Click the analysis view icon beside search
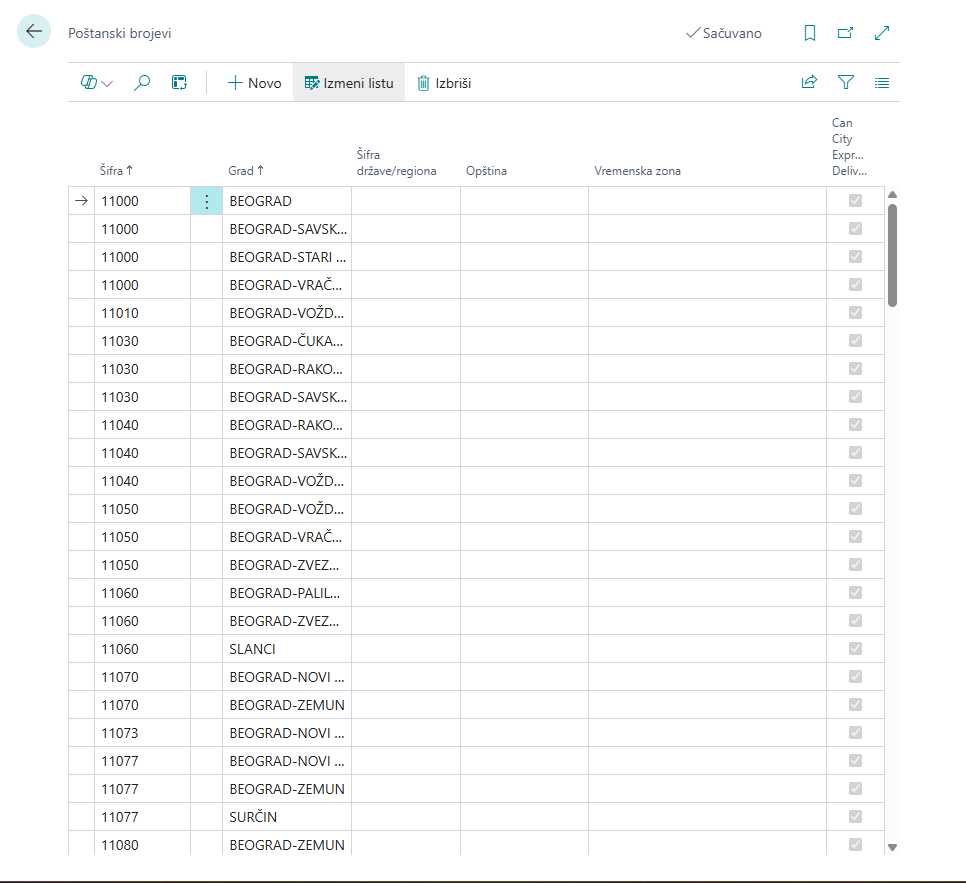Viewport: 966px width, 883px height. point(179,83)
